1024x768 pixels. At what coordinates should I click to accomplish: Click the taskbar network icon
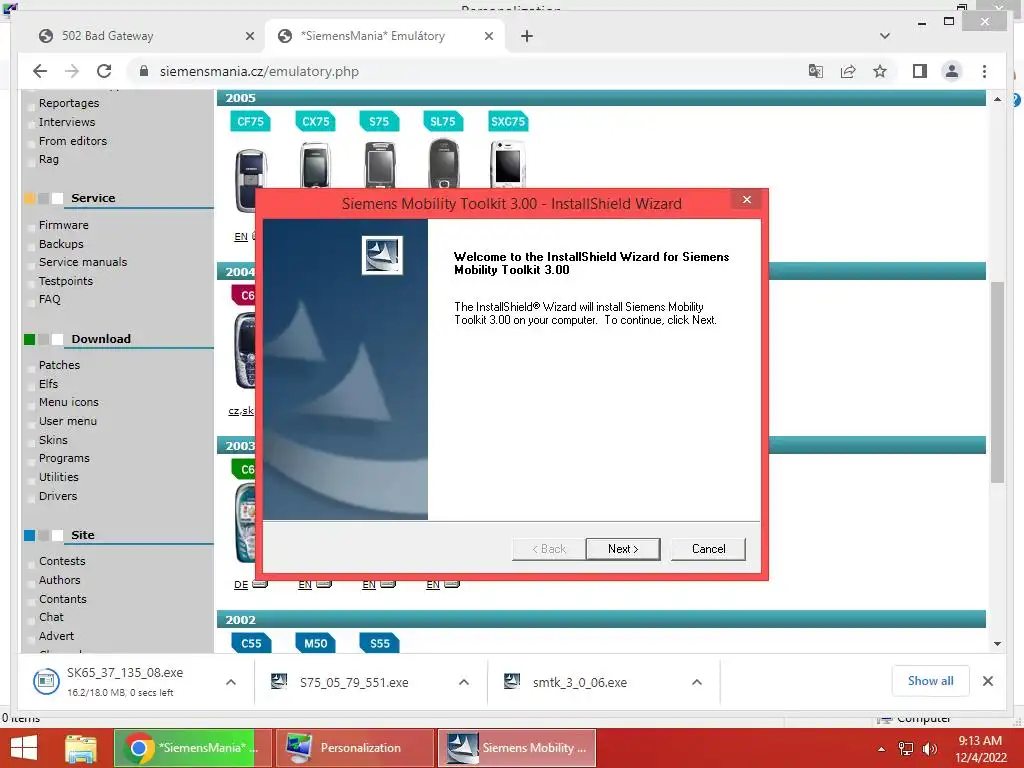click(x=906, y=748)
